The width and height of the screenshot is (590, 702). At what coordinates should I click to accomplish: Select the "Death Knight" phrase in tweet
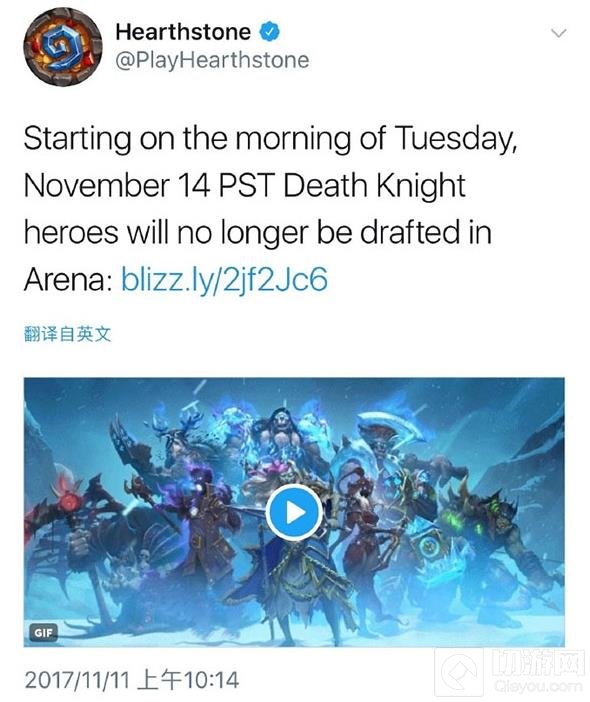coord(375,185)
